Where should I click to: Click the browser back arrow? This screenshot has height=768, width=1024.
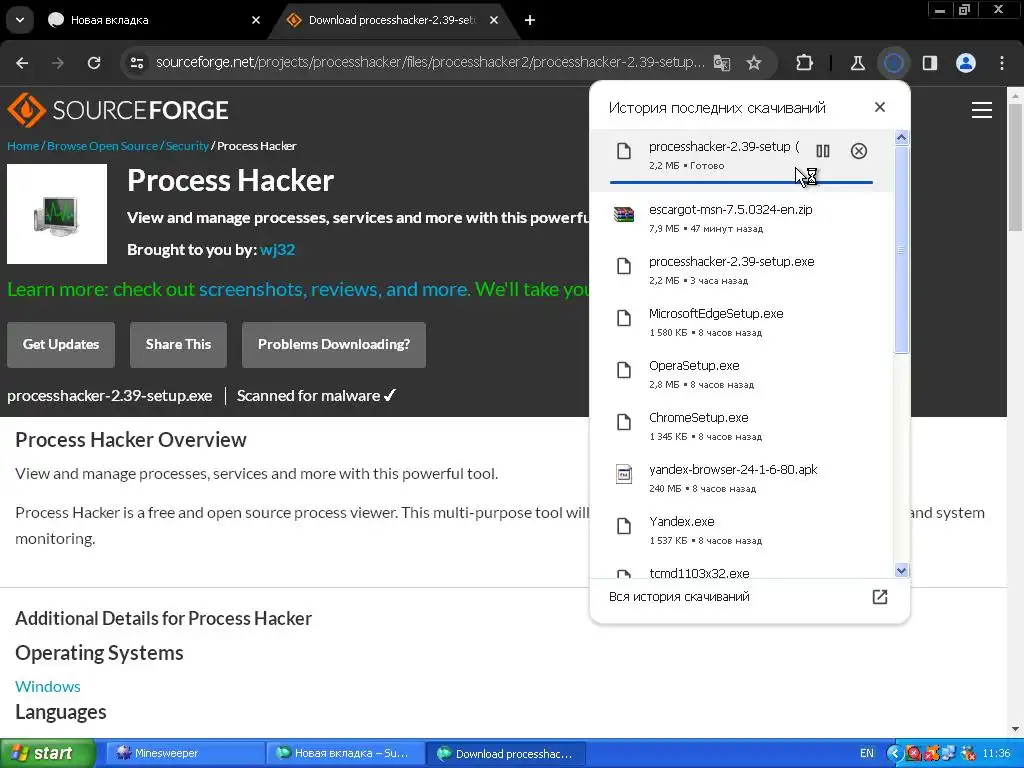22,63
